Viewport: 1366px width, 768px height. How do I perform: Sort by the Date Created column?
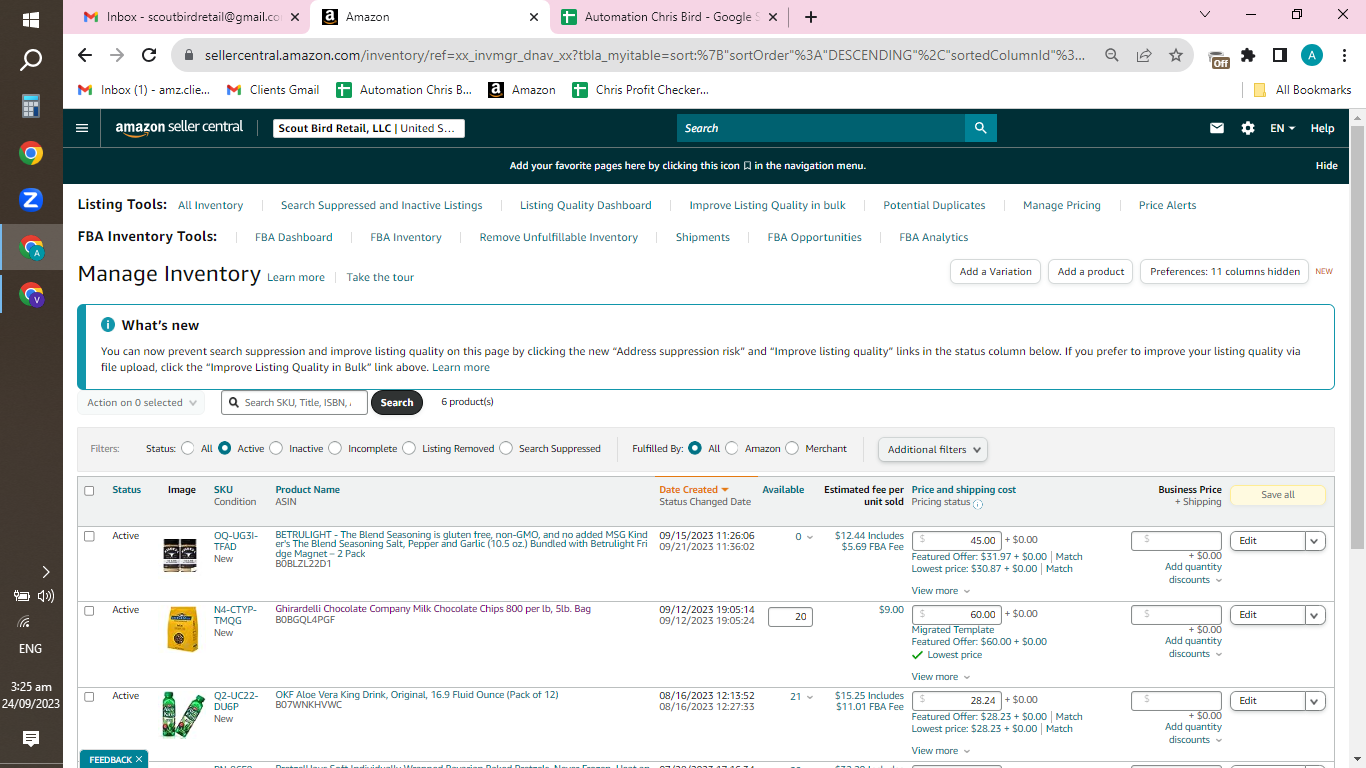tap(693, 490)
